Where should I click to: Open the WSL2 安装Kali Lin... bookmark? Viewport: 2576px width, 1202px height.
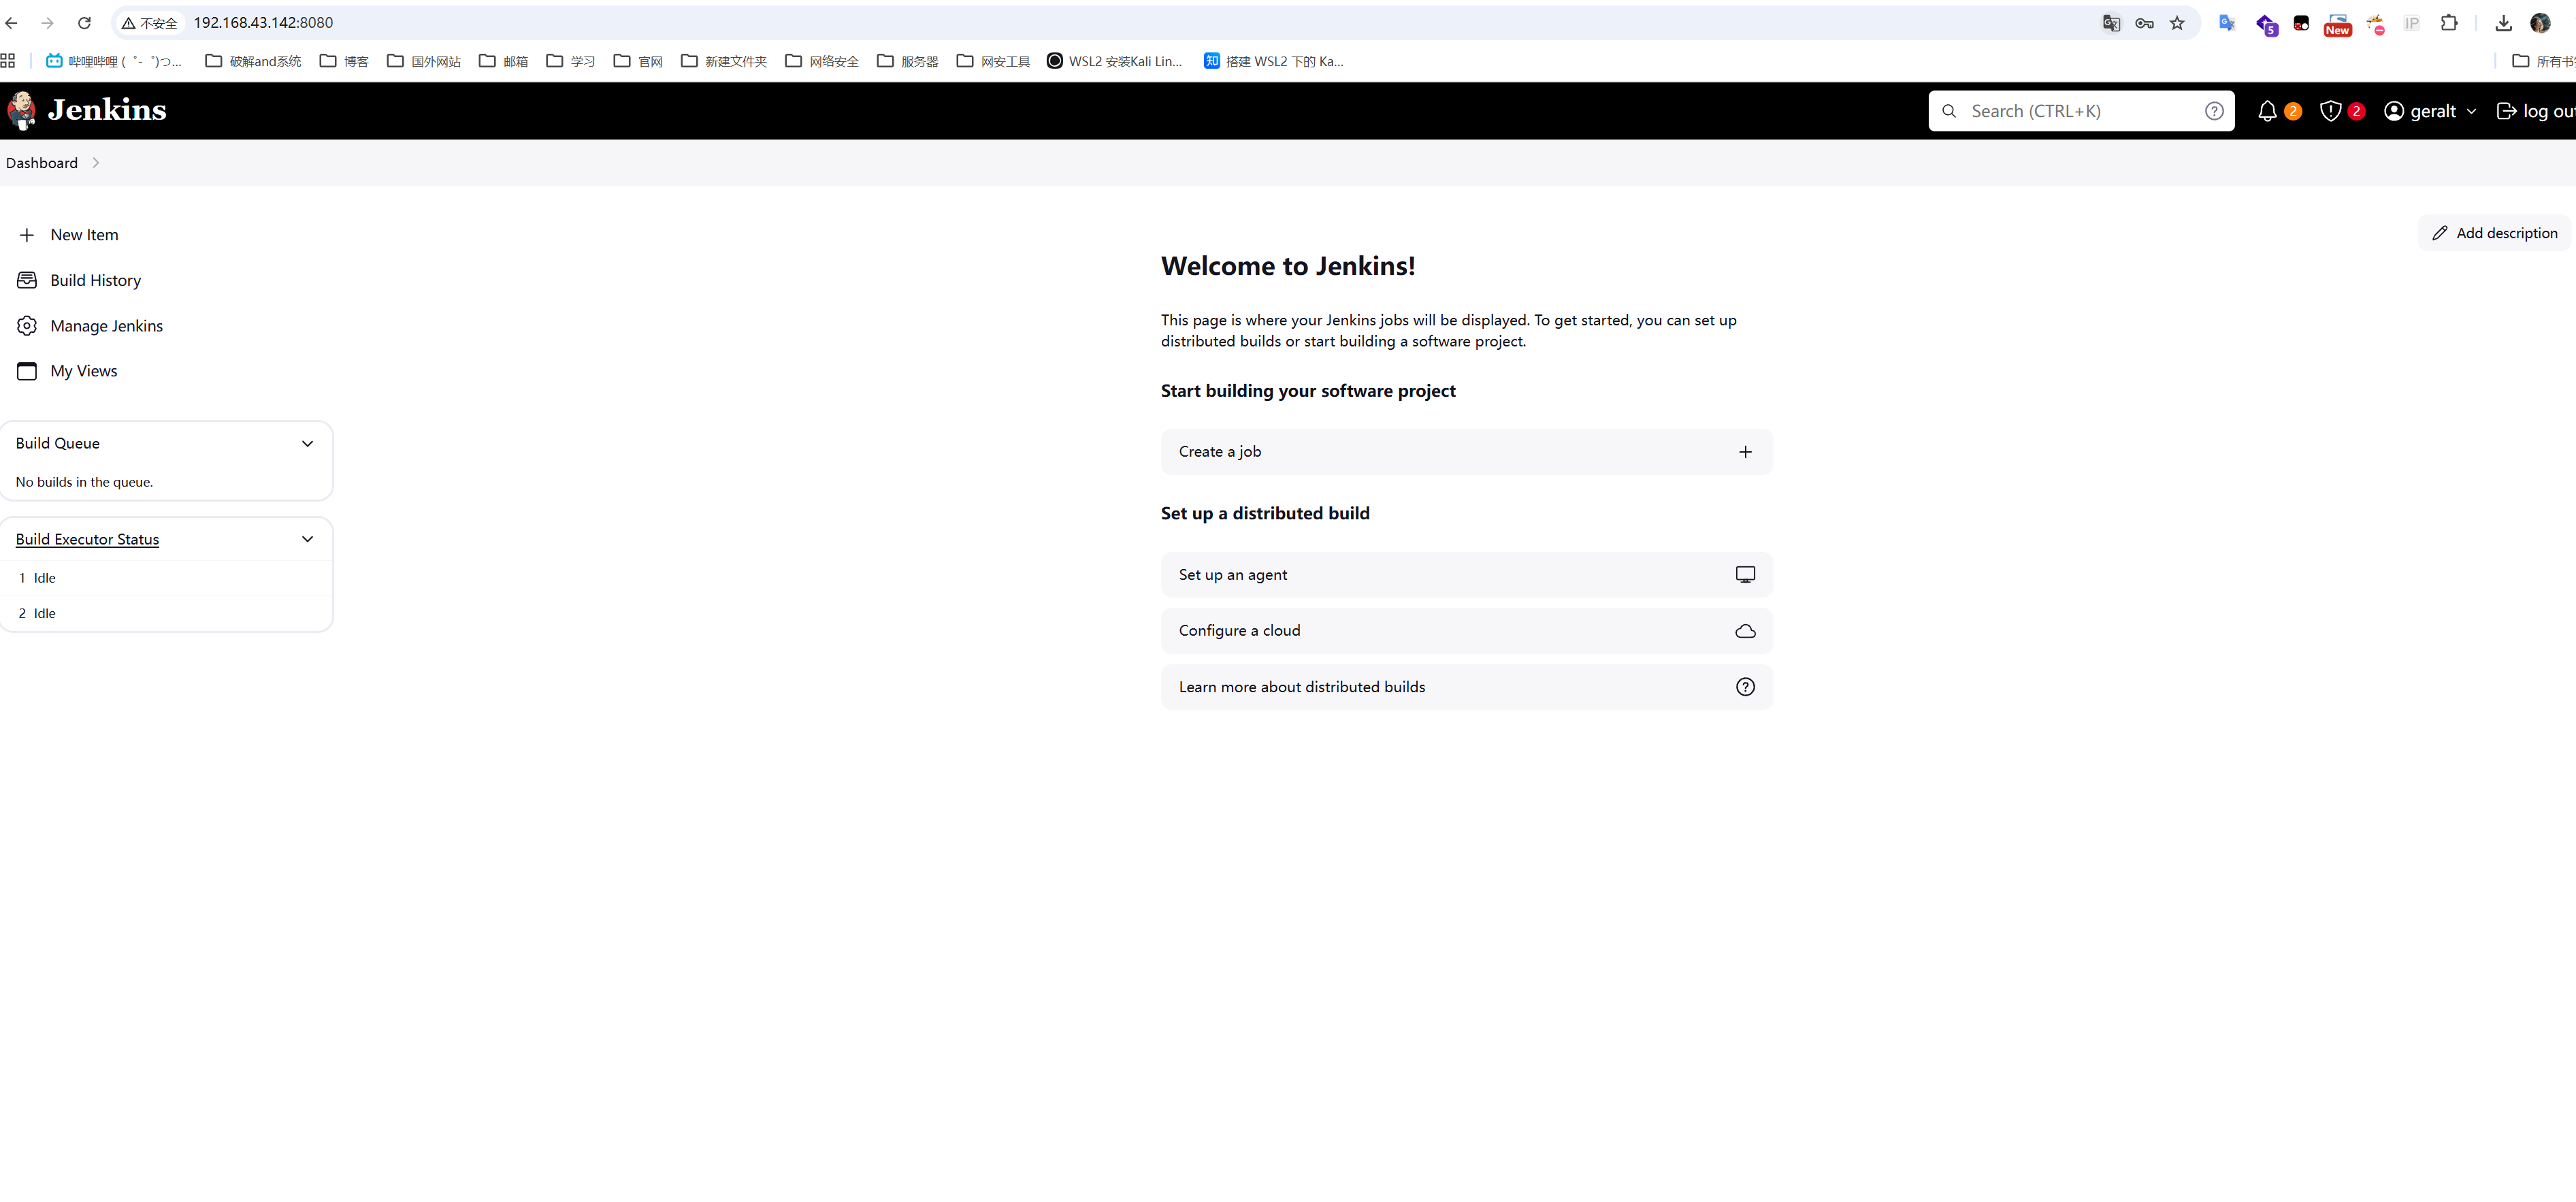[x=1115, y=61]
